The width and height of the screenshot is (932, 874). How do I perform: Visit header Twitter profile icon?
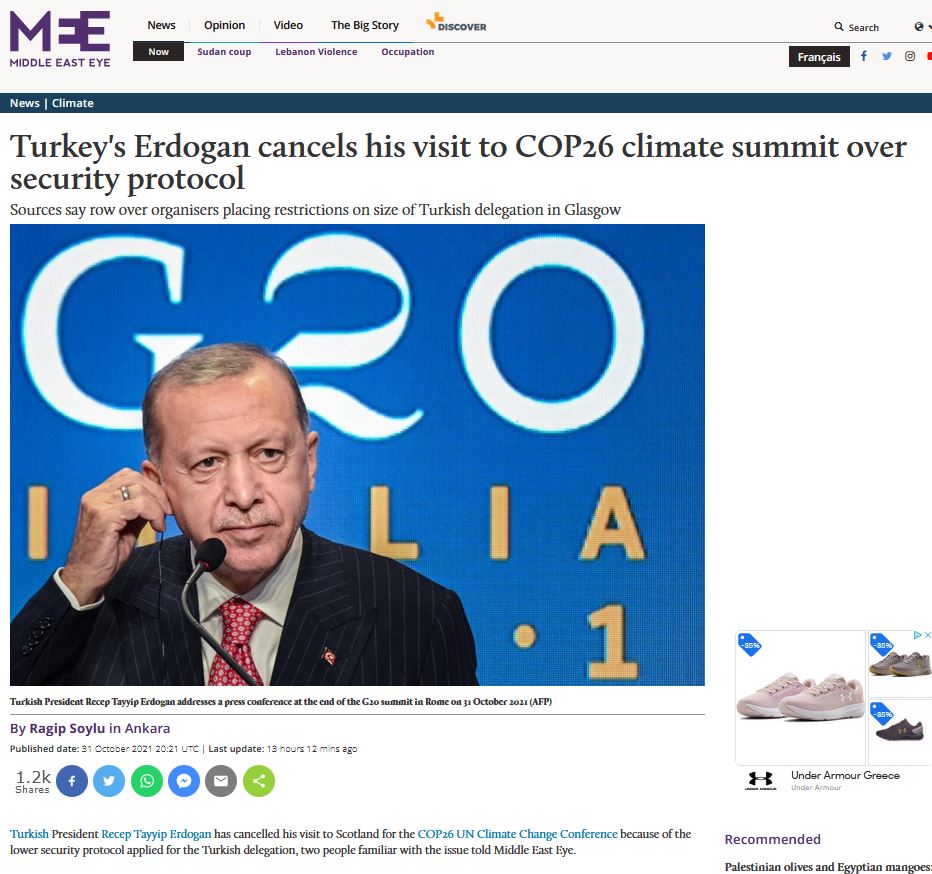click(x=887, y=56)
